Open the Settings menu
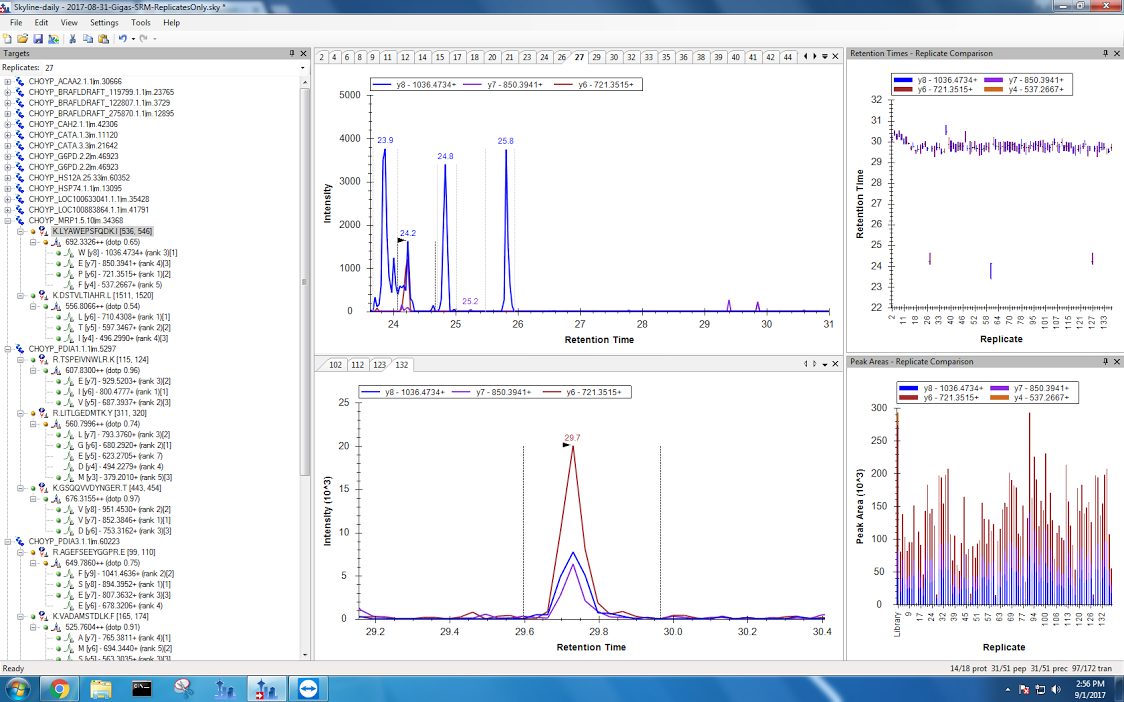Screen dimensions: 1124x702 tap(104, 22)
